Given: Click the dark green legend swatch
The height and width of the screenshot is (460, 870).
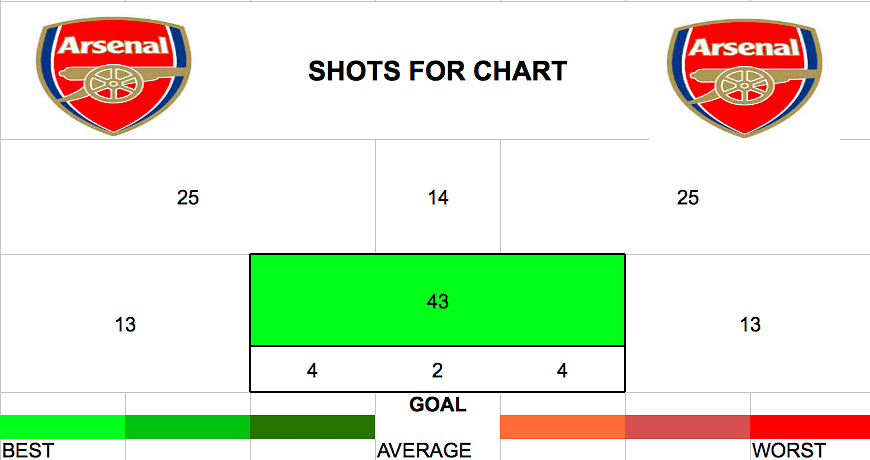Looking at the screenshot, I should coord(312,427).
